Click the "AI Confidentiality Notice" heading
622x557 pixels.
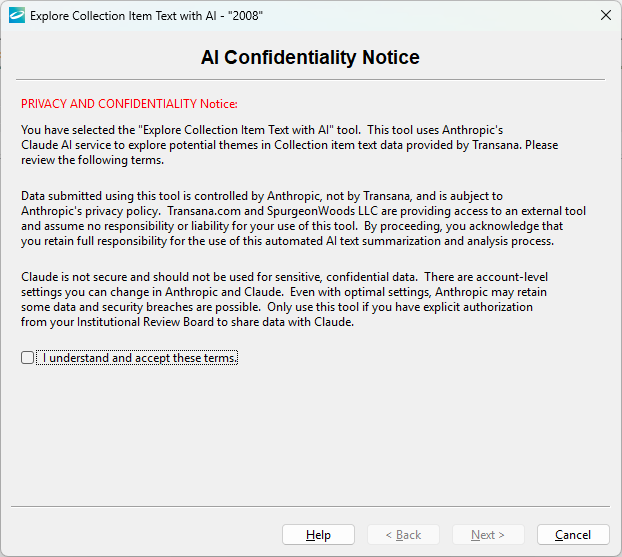[310, 57]
